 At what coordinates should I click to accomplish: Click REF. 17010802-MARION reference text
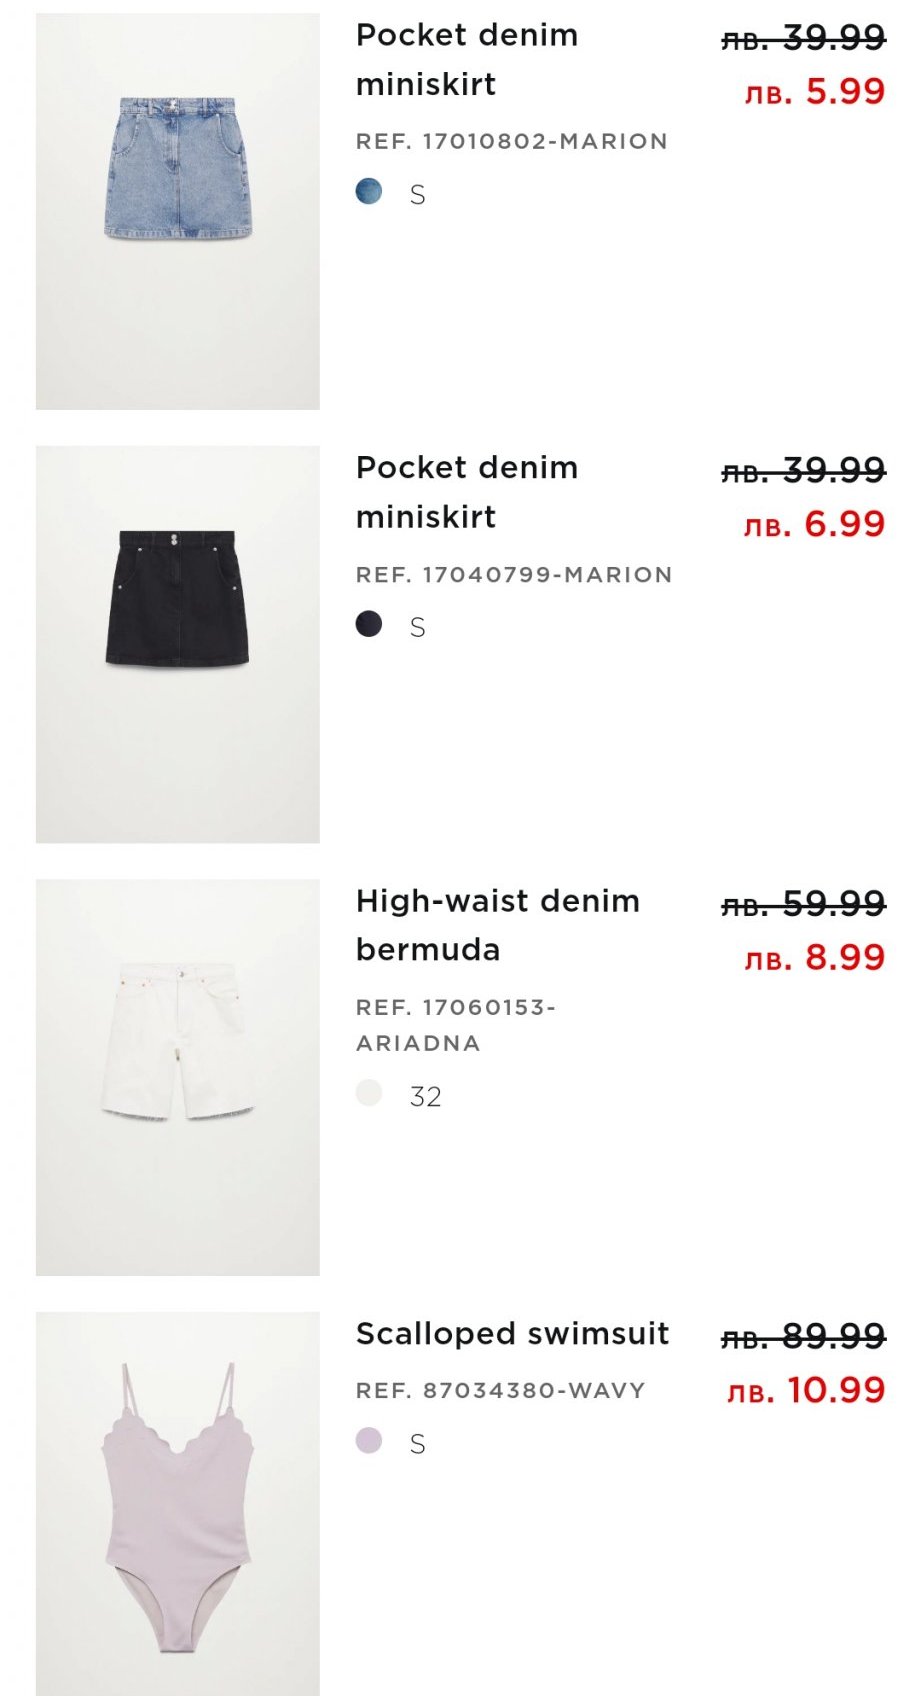pyautogui.click(x=511, y=142)
